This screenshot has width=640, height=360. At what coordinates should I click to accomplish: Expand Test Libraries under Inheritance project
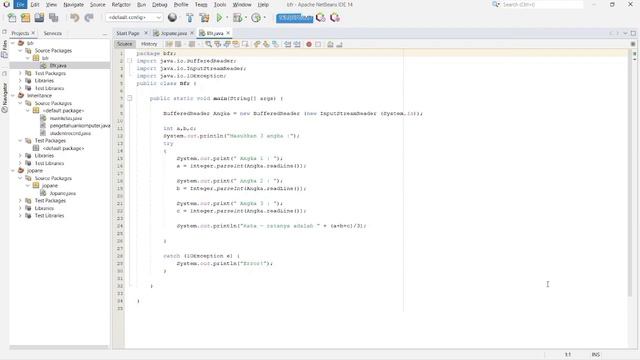(20, 163)
